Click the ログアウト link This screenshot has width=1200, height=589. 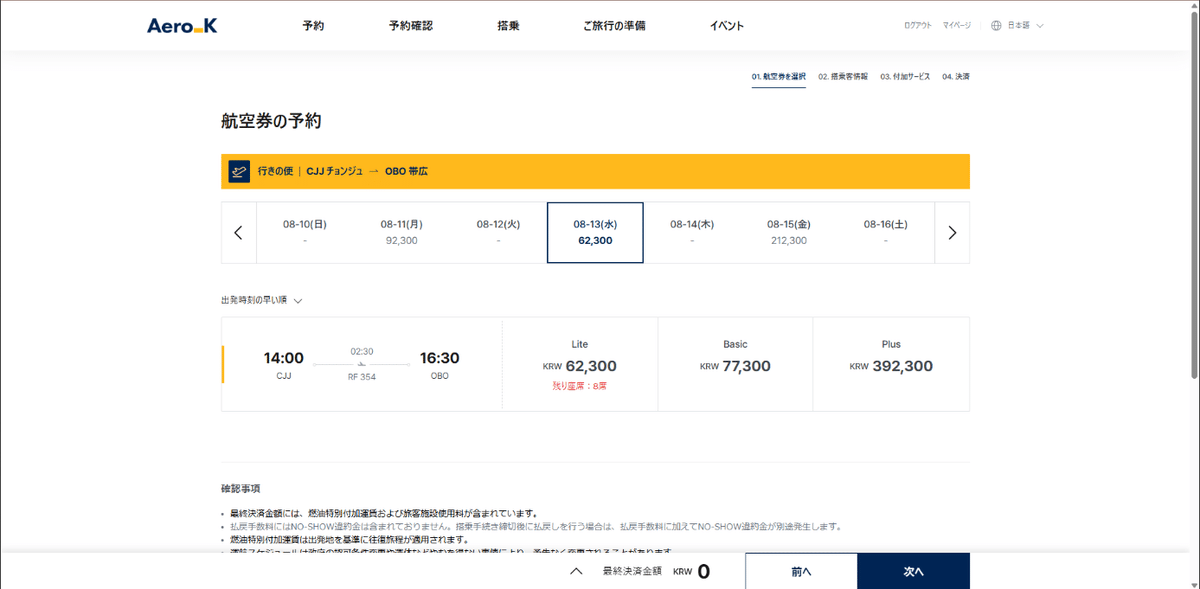click(917, 26)
